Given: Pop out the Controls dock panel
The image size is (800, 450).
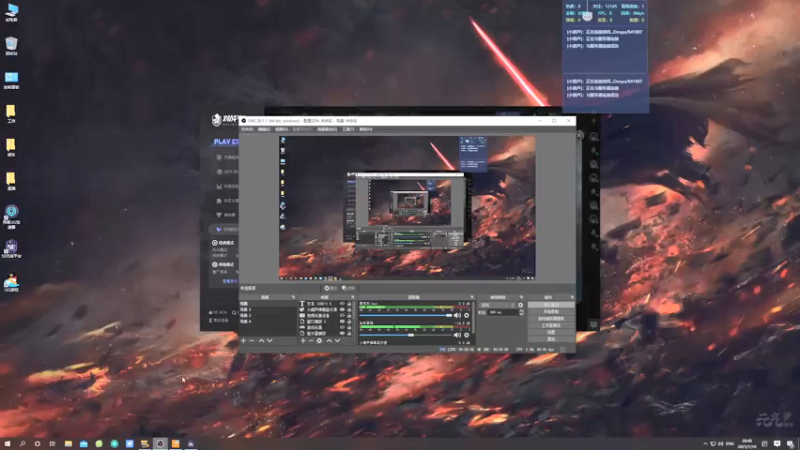Looking at the screenshot, I should (x=572, y=297).
